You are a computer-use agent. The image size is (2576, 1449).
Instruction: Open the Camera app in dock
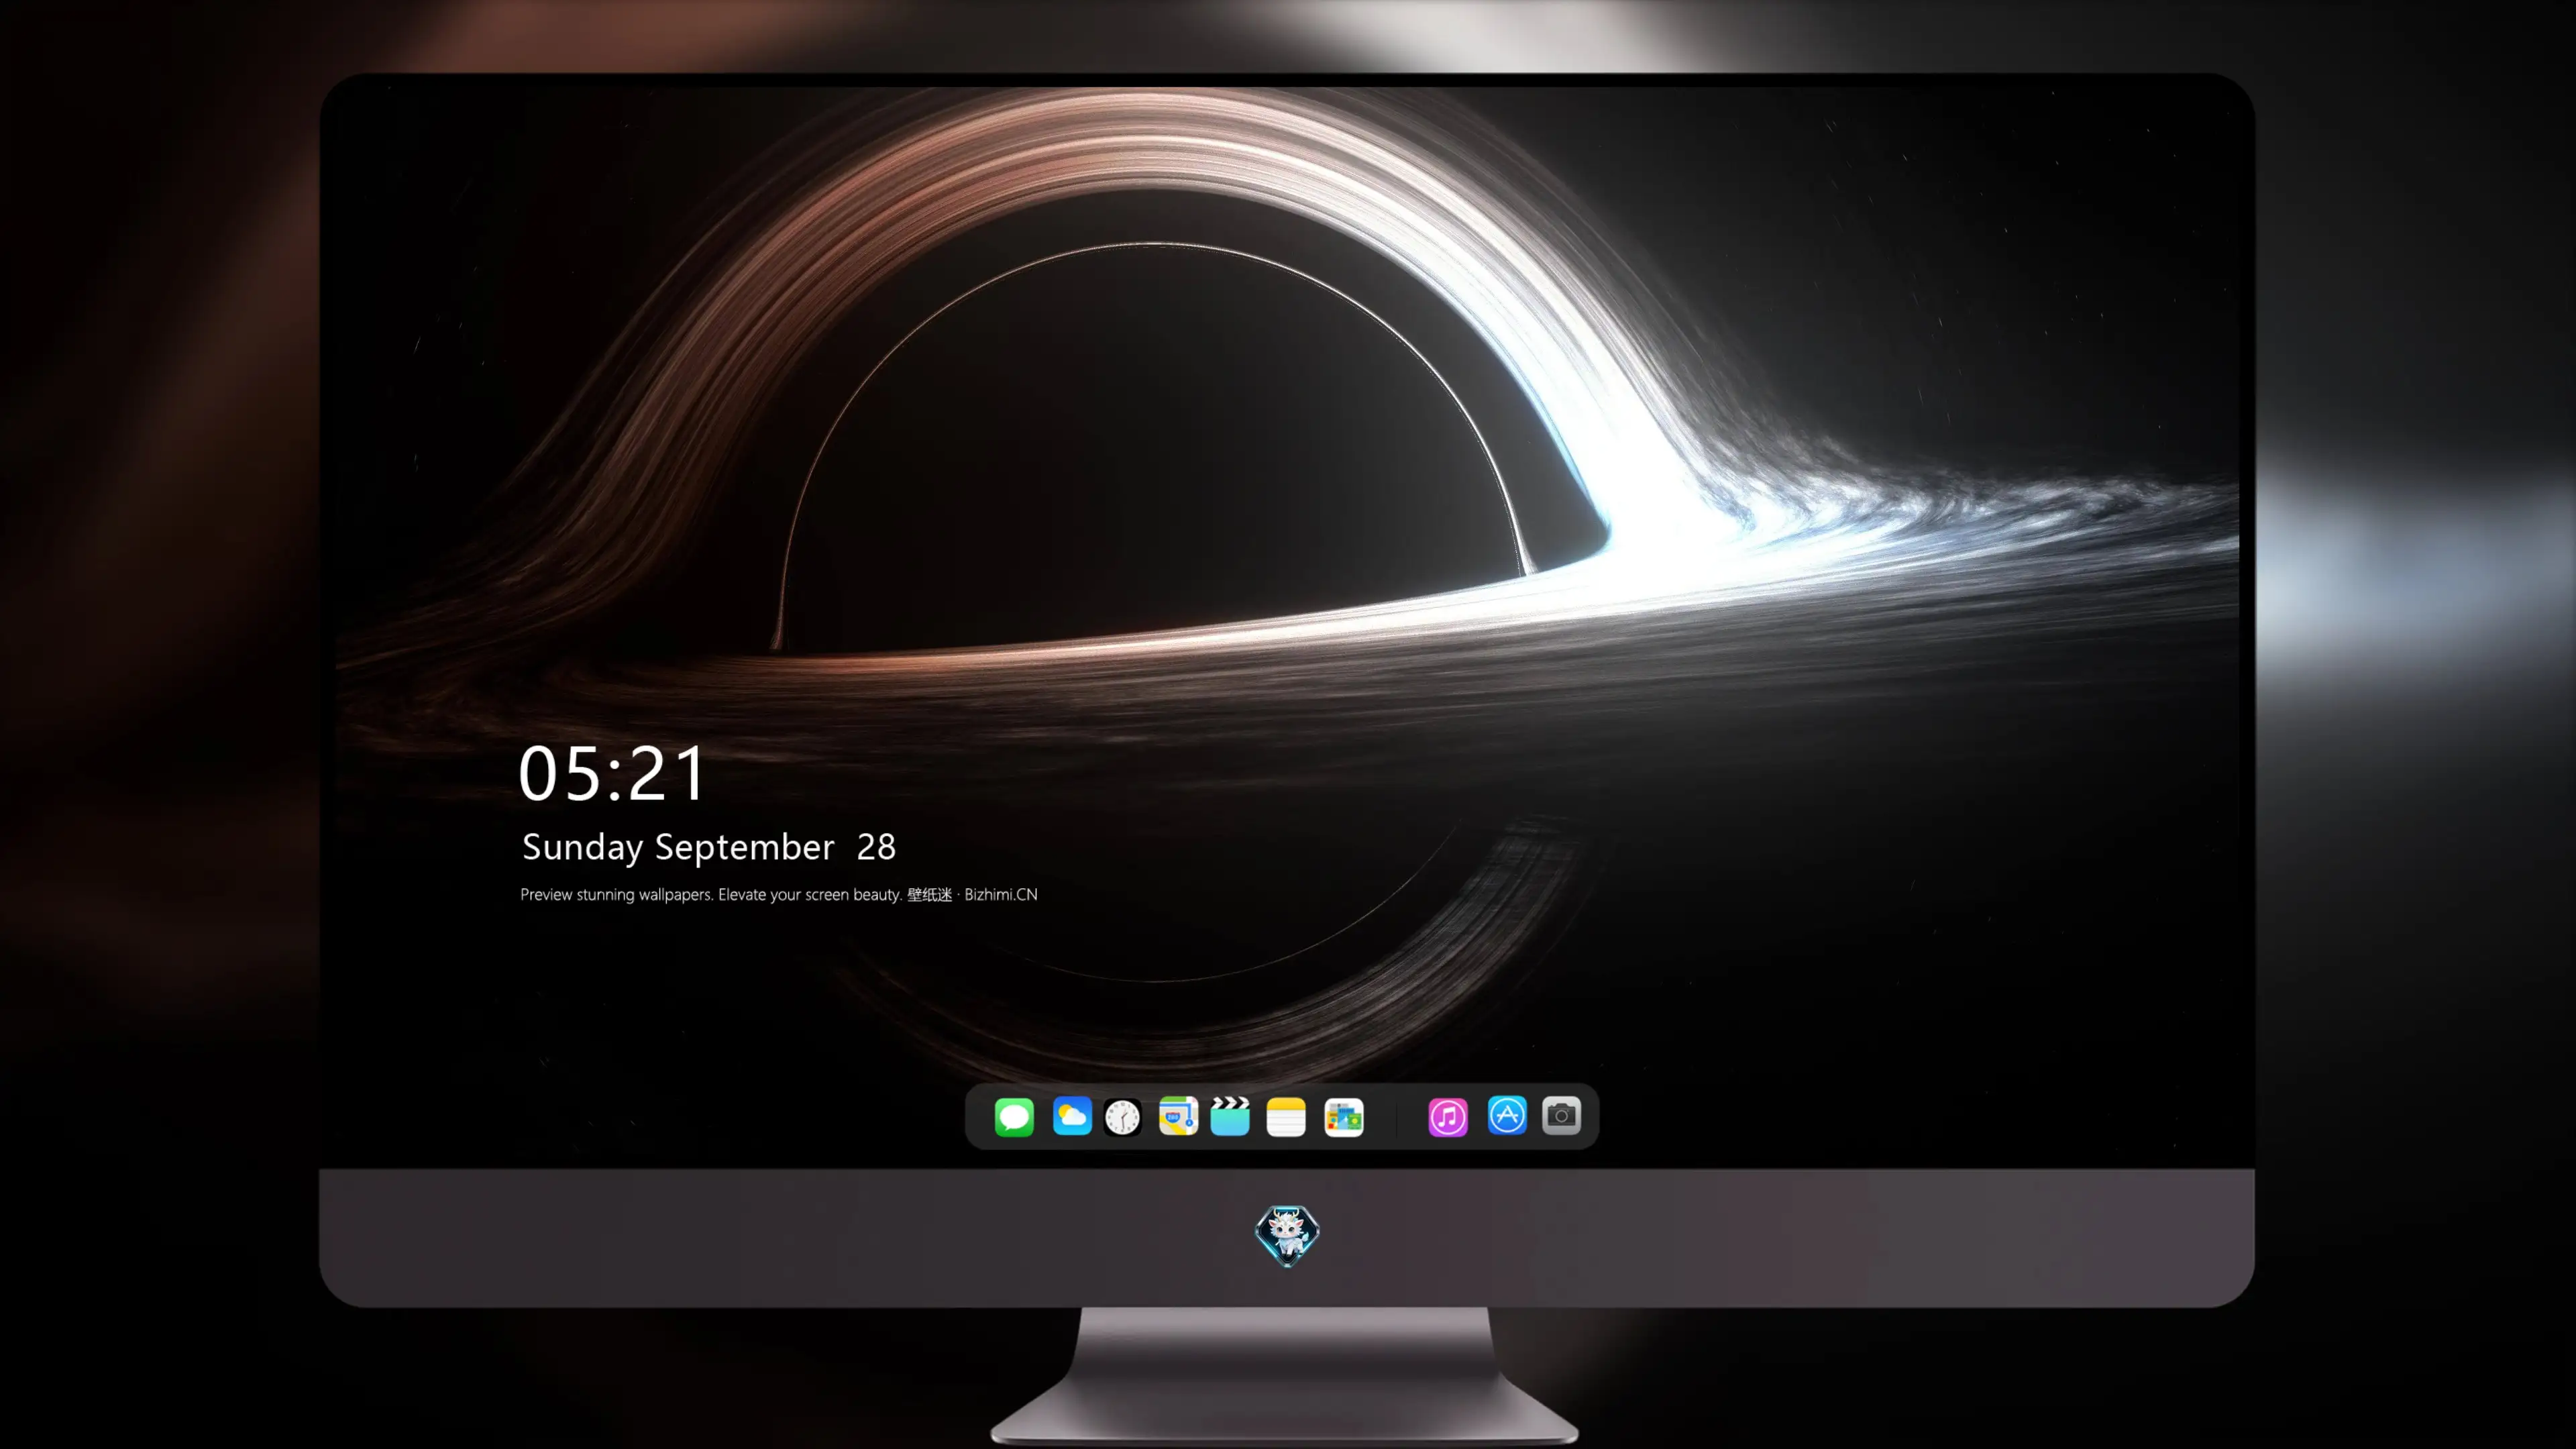point(1561,1115)
